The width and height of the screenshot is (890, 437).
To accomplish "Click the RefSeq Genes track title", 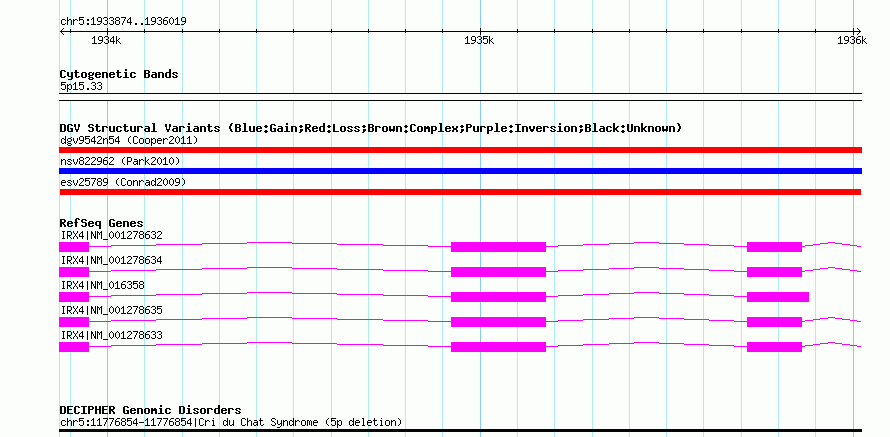I will (102, 223).
